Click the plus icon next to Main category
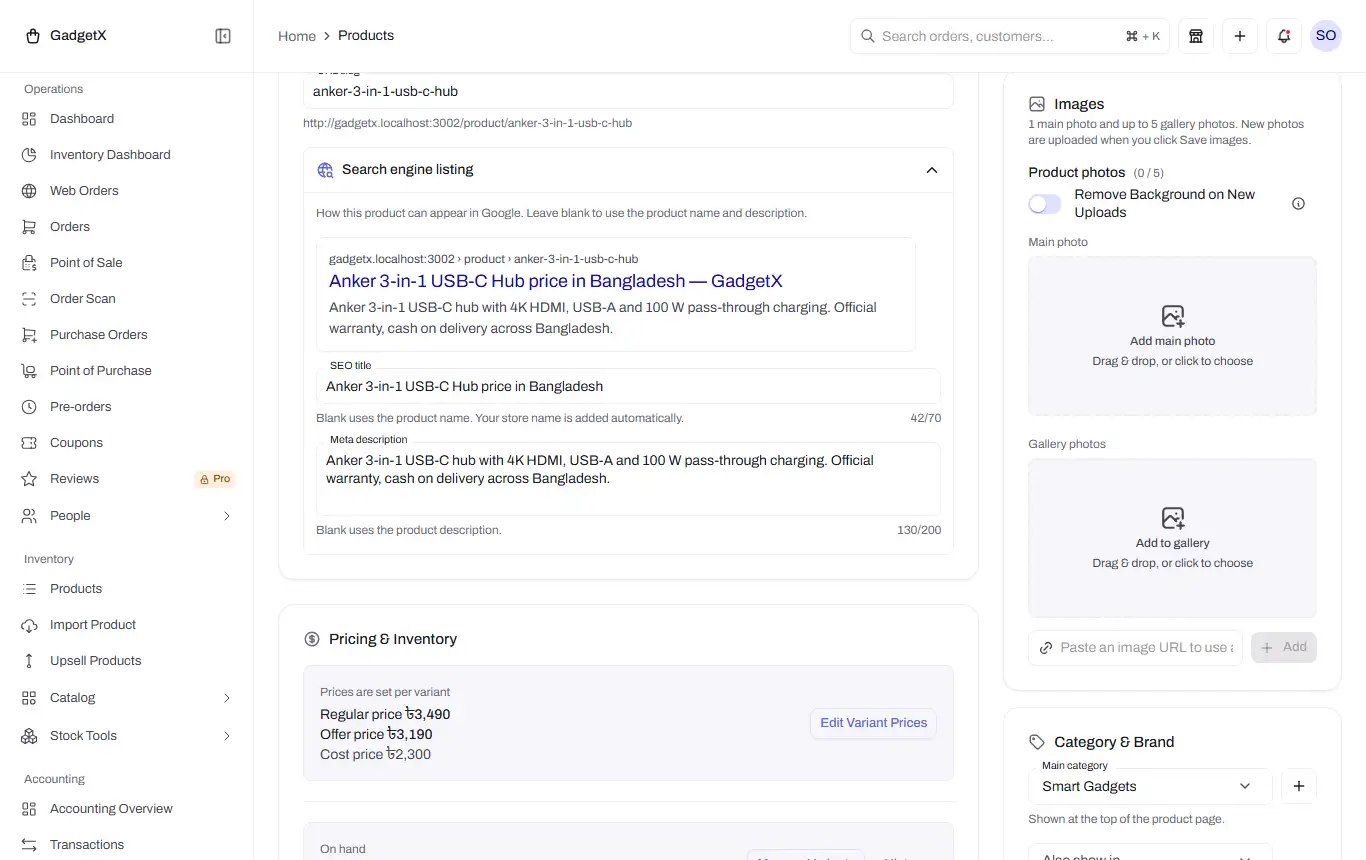 tap(1298, 786)
